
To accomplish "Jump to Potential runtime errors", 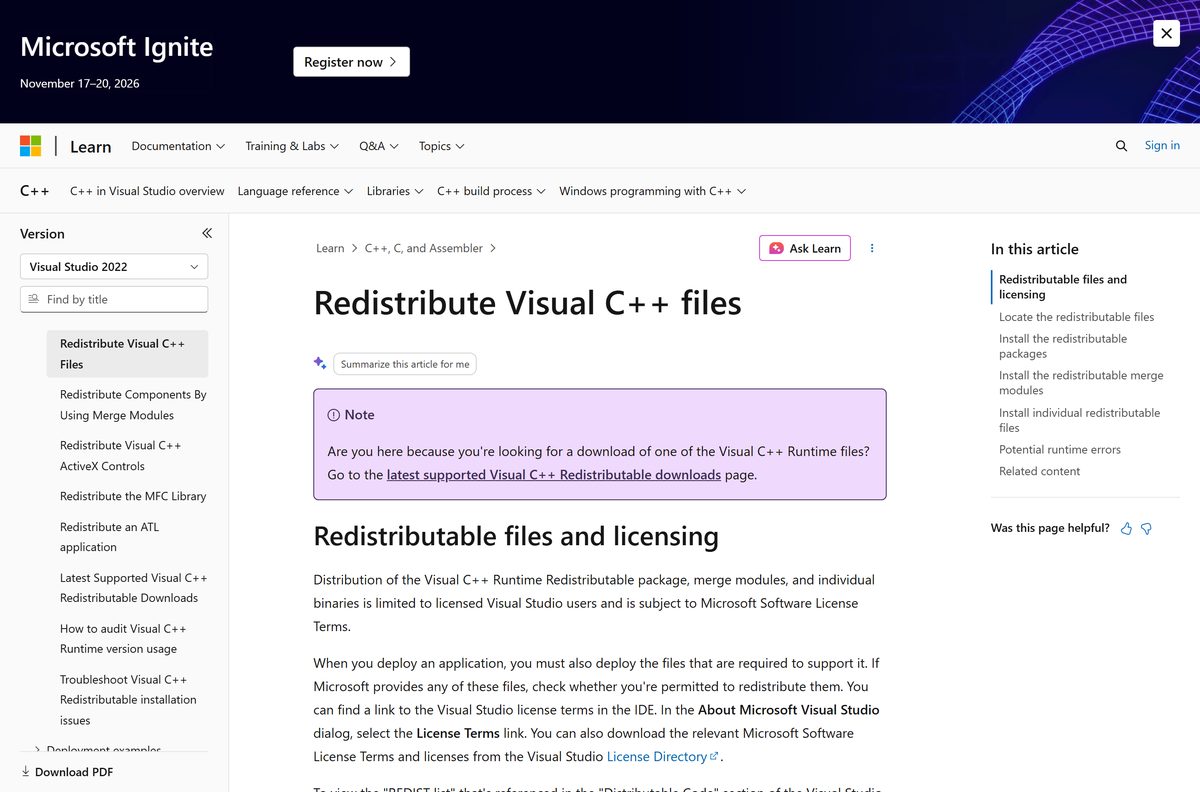I will 1060,450.
